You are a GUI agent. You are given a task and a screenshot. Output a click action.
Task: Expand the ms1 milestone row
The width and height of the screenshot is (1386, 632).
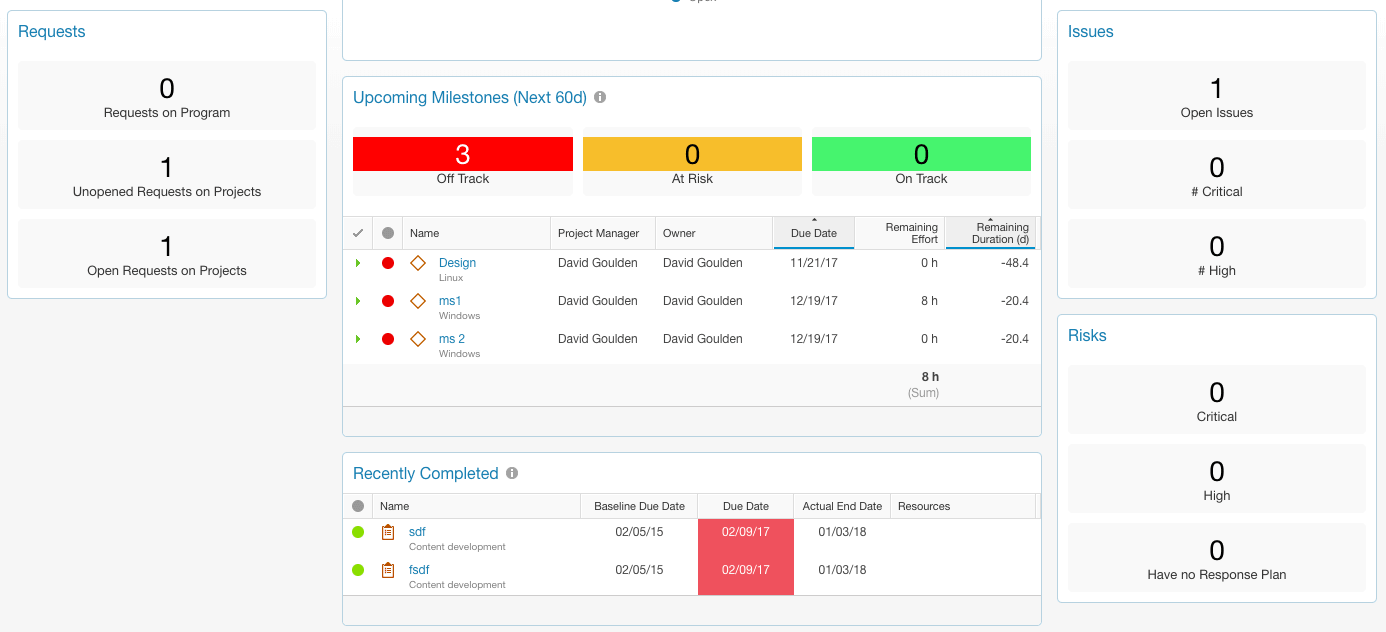pyautogui.click(x=358, y=300)
